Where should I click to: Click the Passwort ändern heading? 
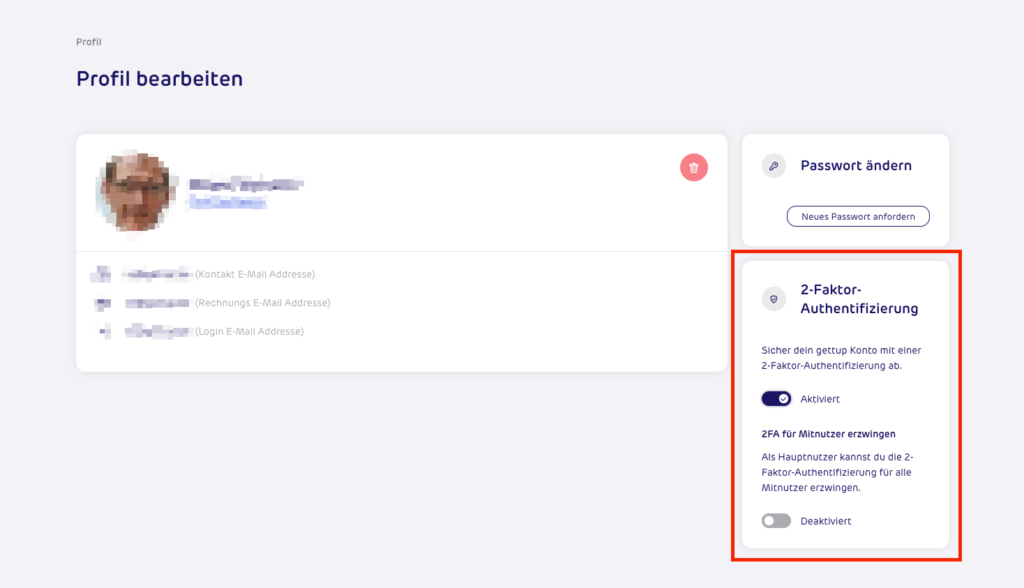[856, 166]
